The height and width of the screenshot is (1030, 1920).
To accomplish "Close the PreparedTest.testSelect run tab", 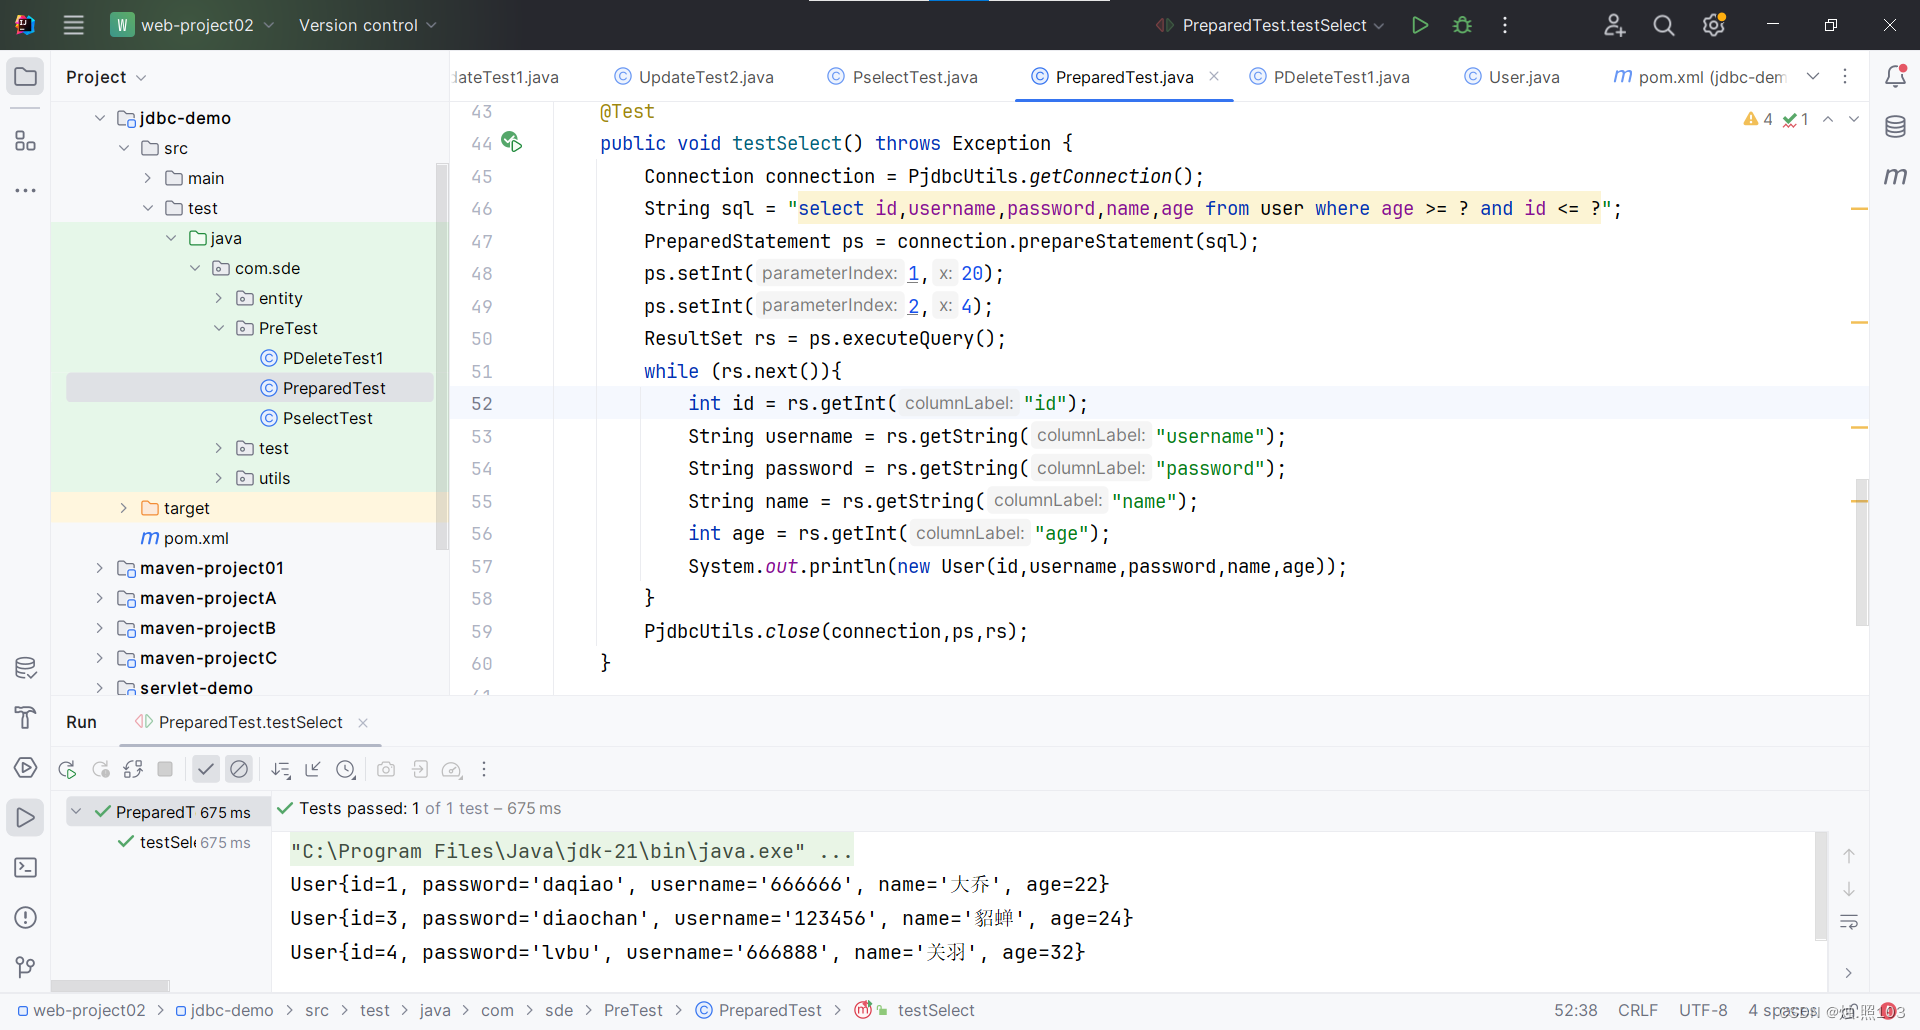I will 363,722.
